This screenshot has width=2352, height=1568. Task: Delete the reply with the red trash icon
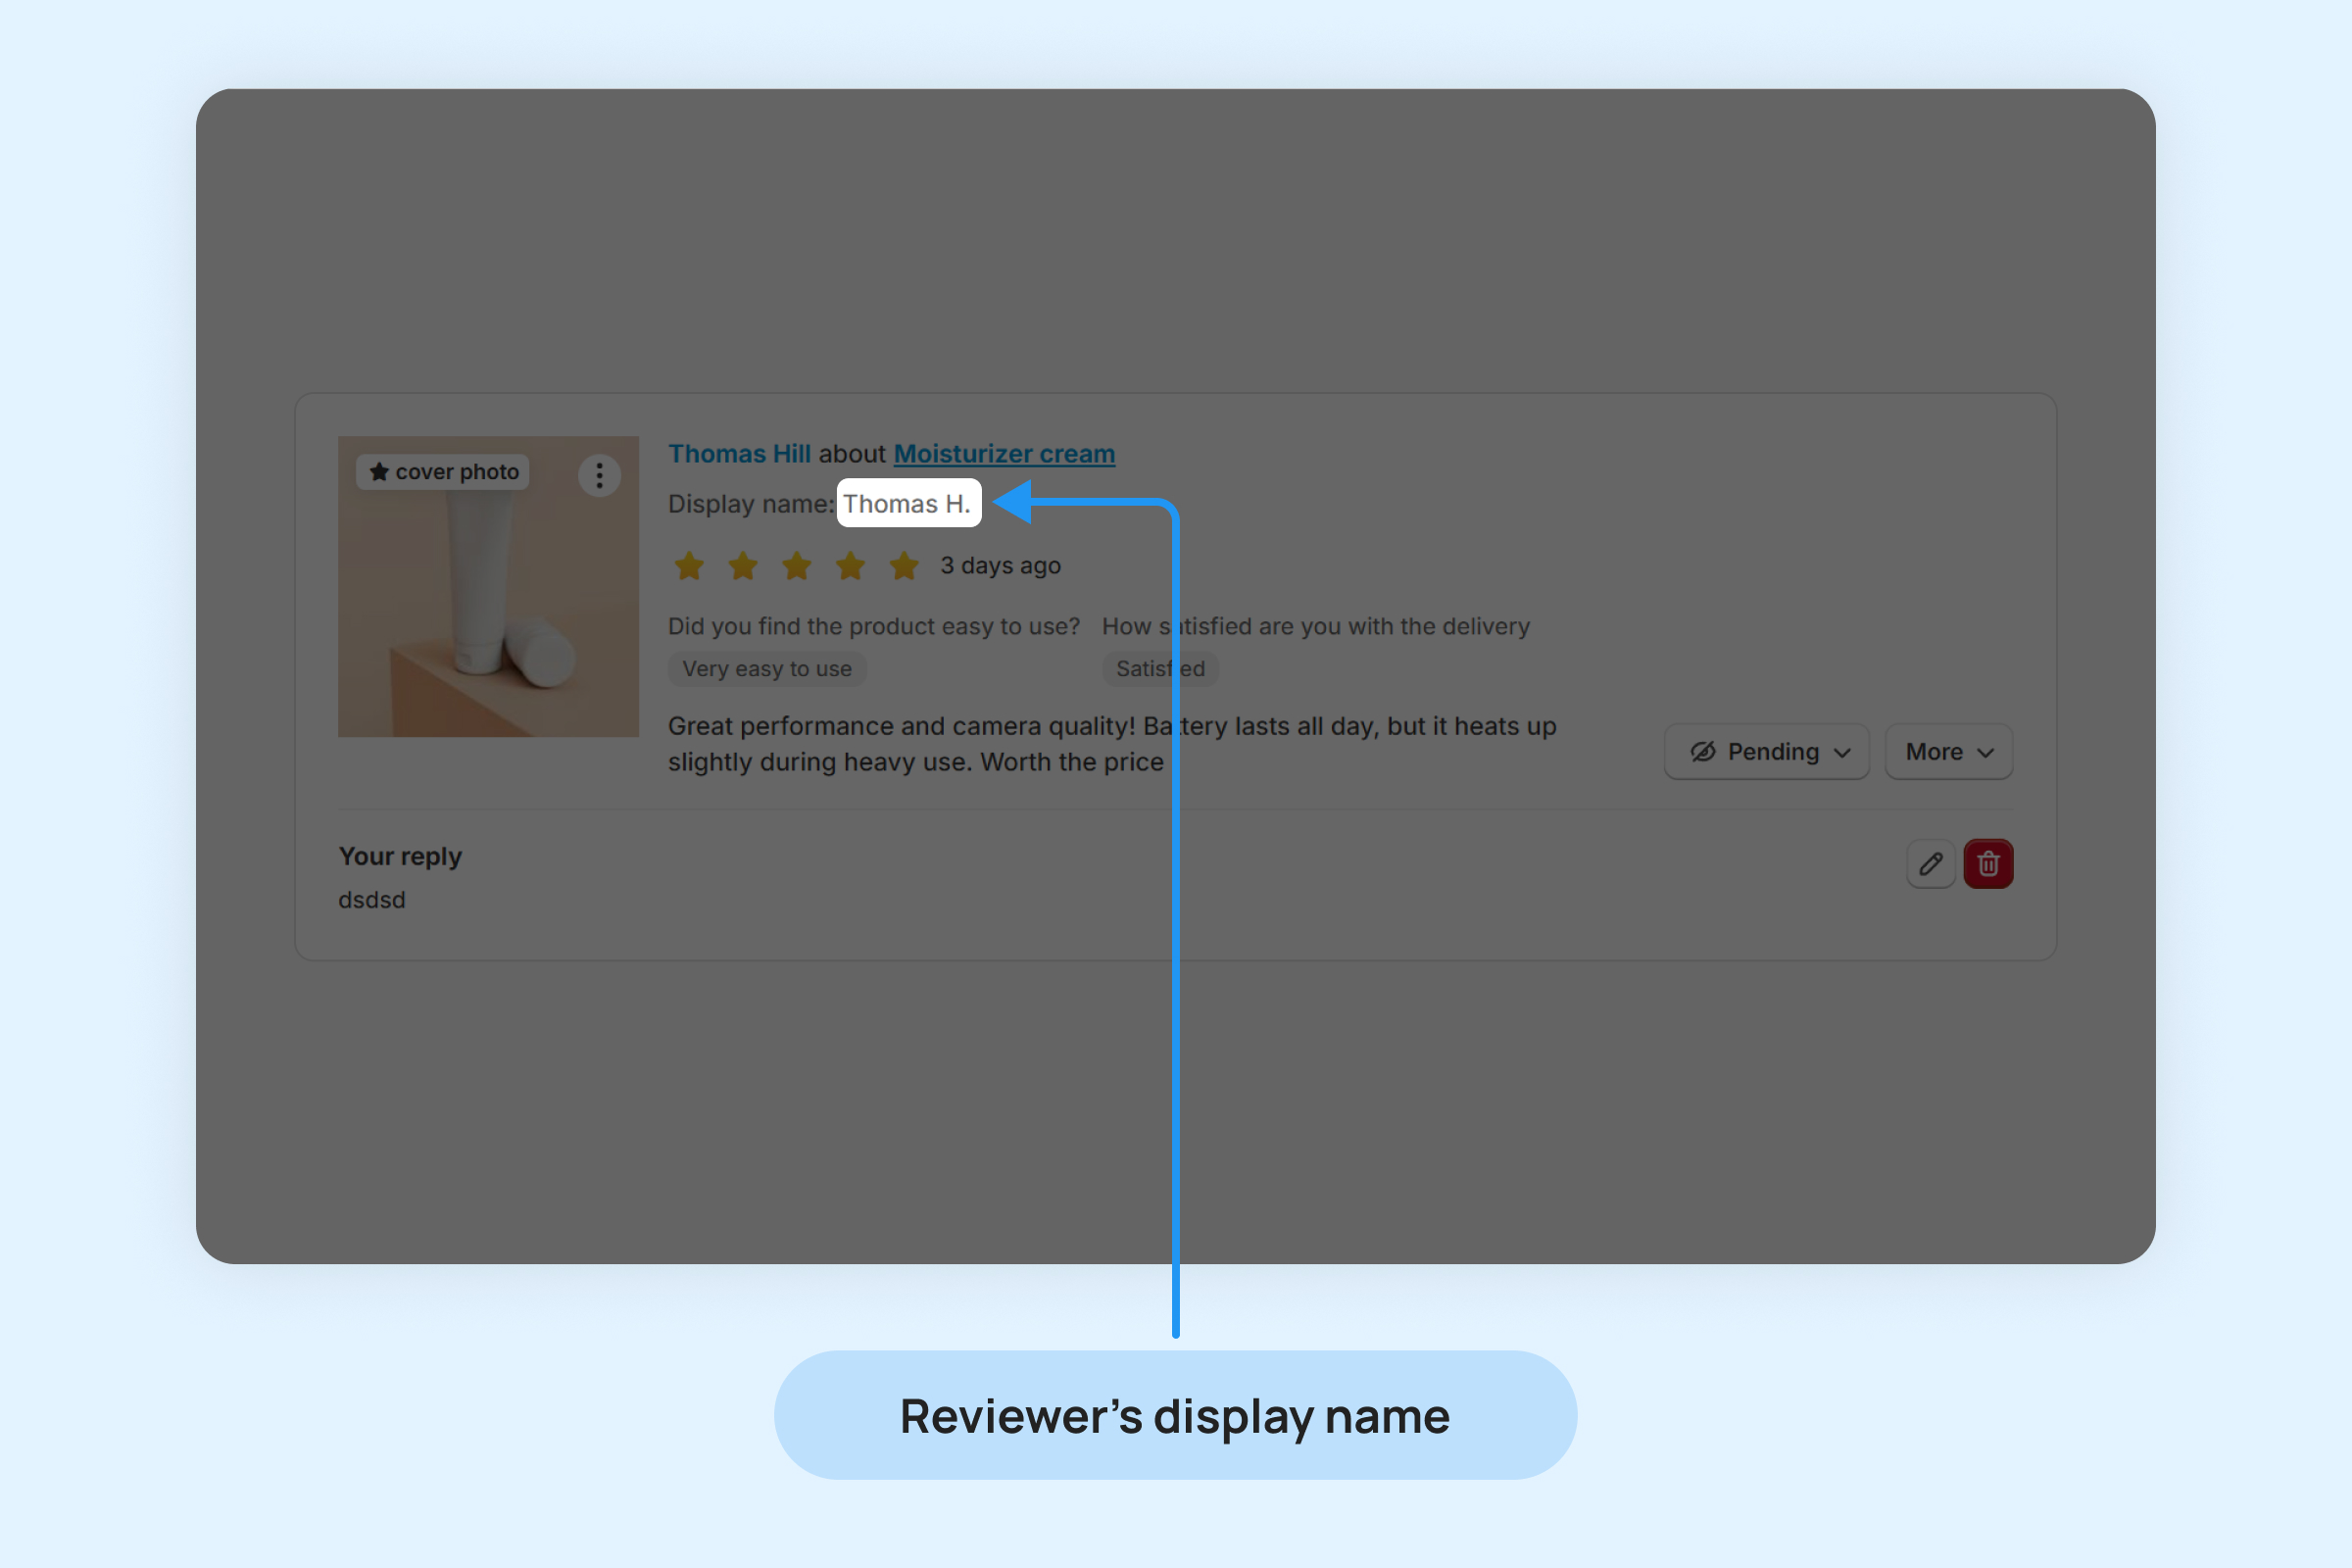coord(1987,864)
